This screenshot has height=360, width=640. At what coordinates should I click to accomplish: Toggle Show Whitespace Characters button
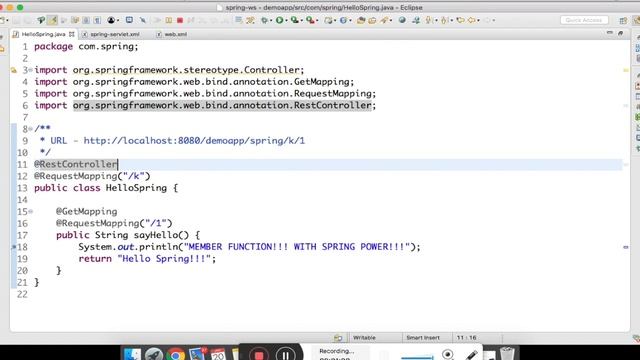(97, 20)
